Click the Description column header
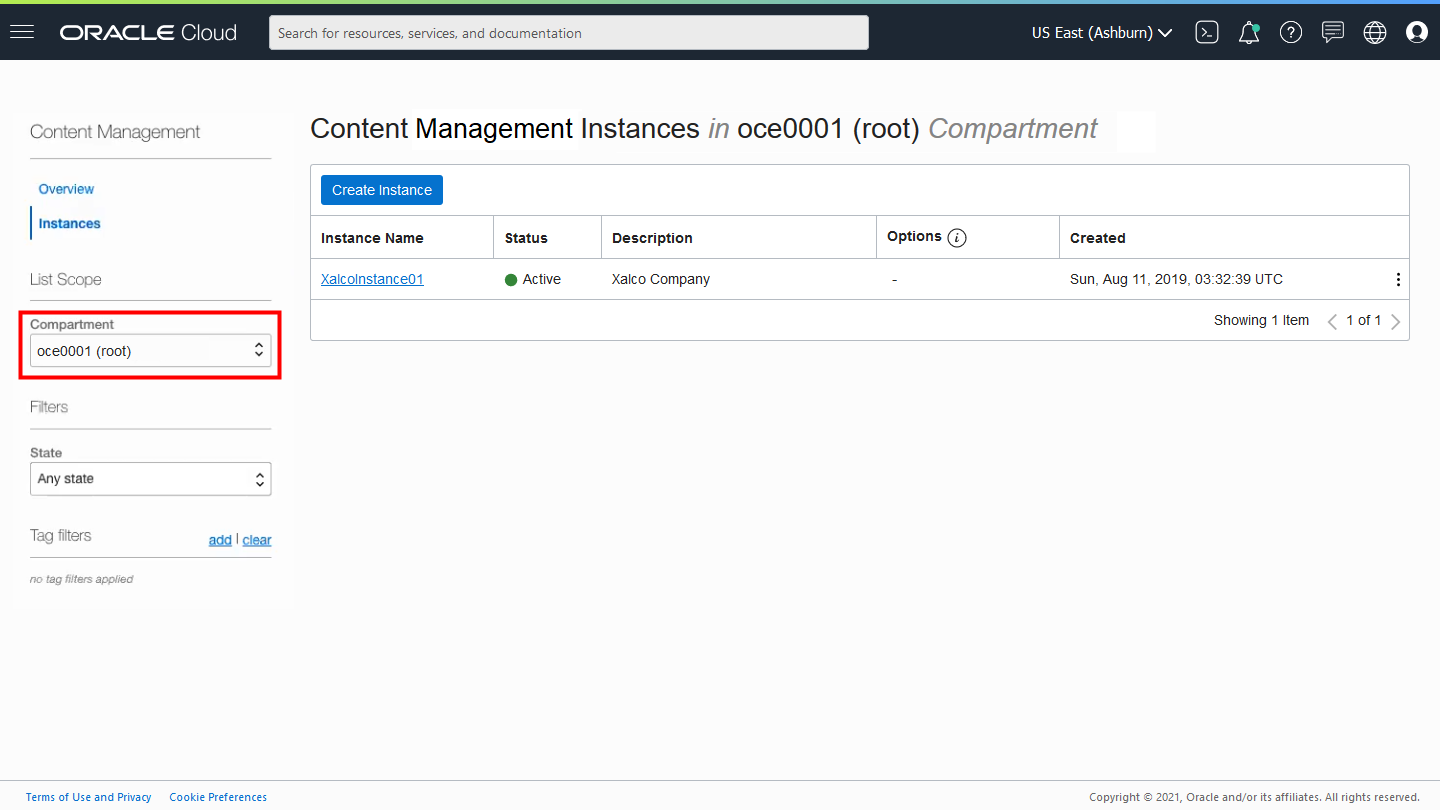The width and height of the screenshot is (1440, 810). 652,238
